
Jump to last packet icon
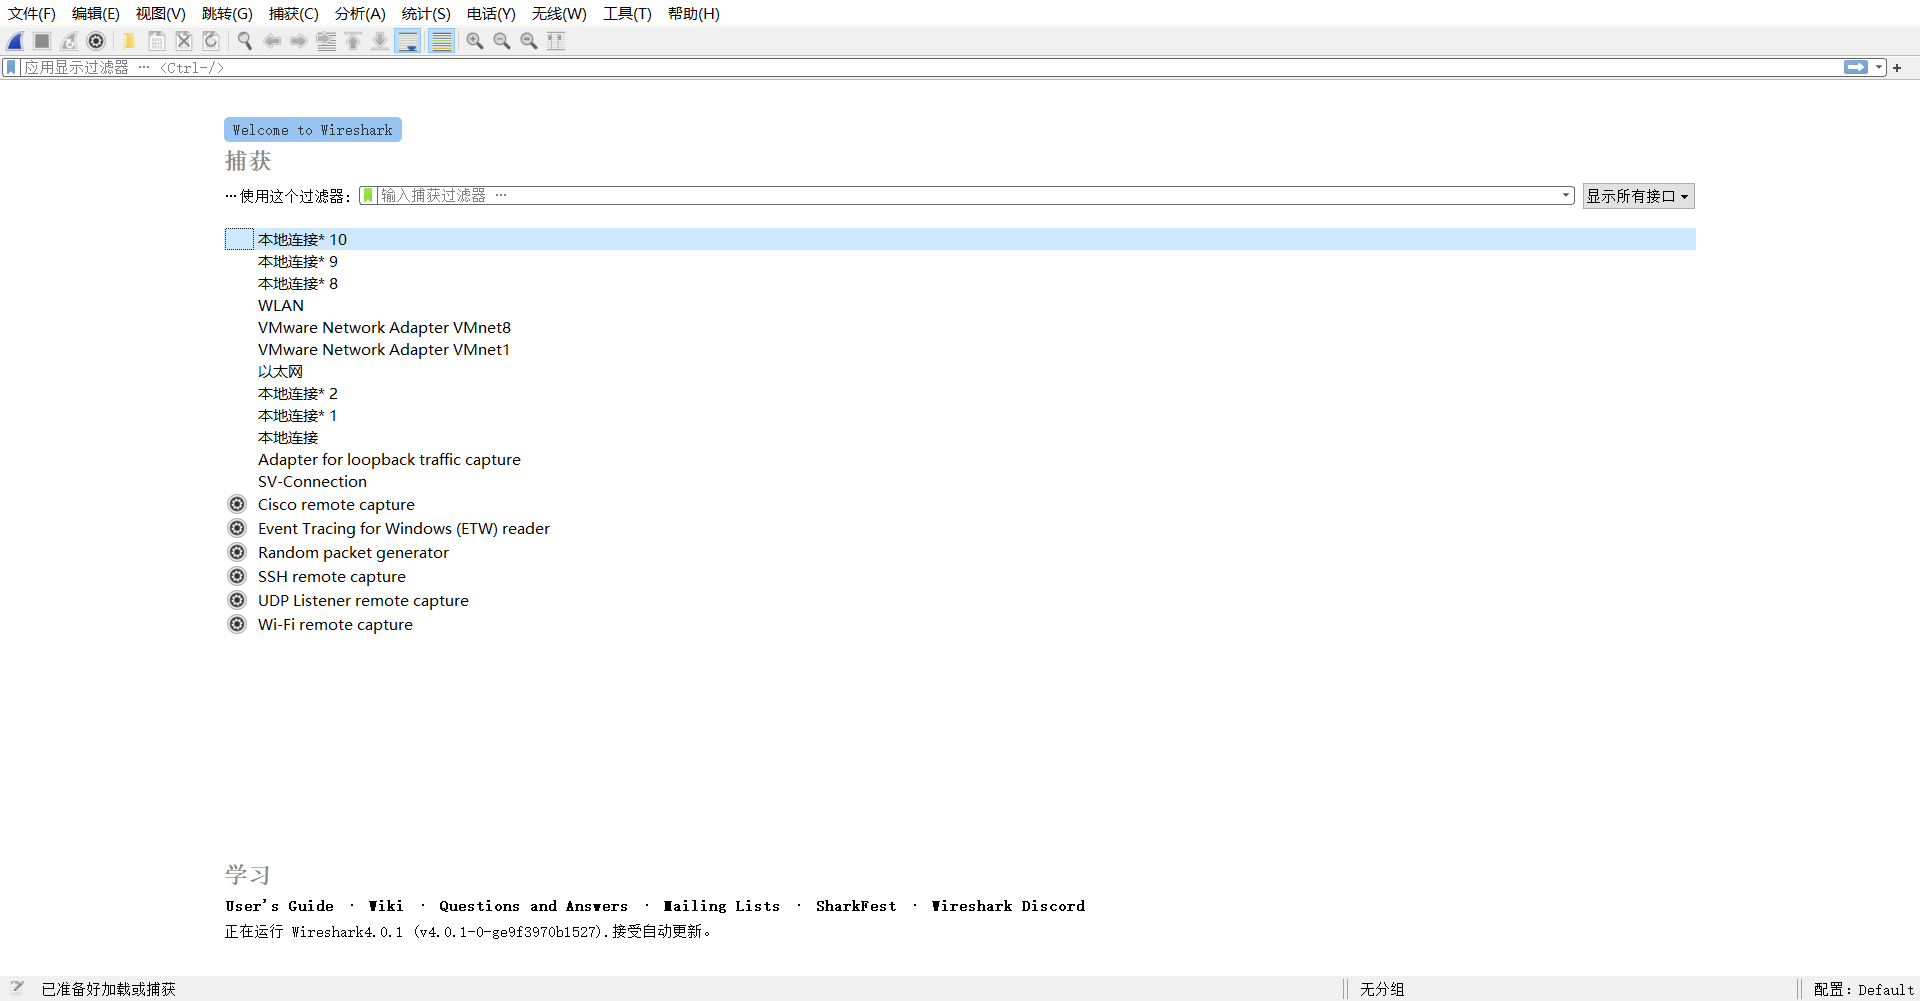pos(380,41)
